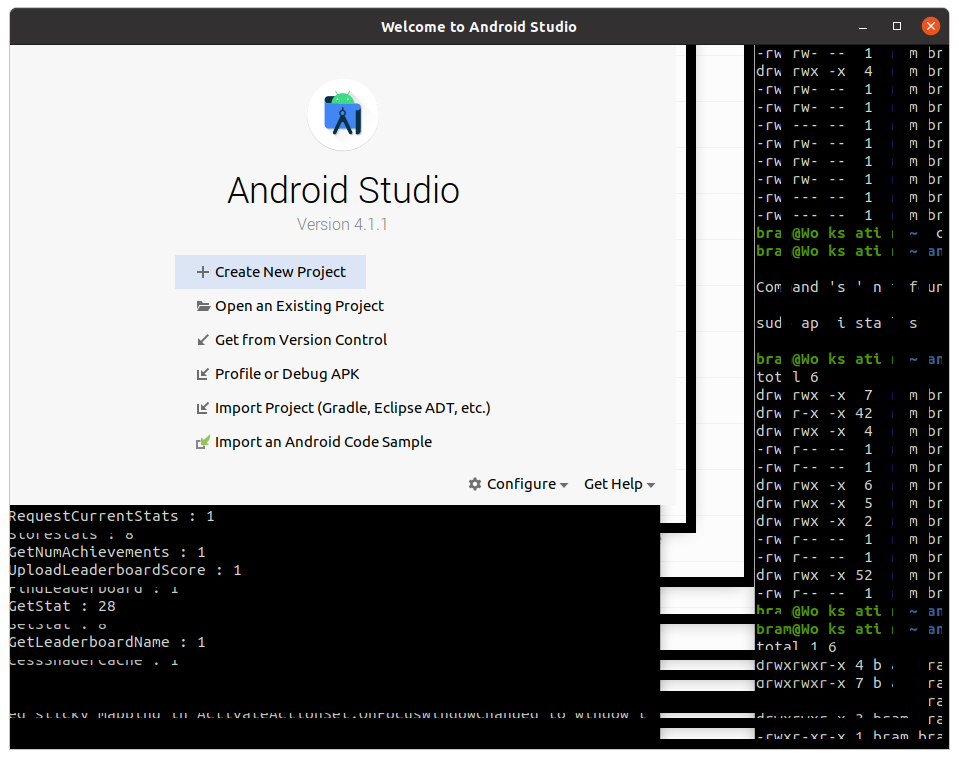Screen dimensions: 959x759
Task: Click the UploadLeaderboardScore : 1 line
Action: pyautogui.click(x=125, y=571)
